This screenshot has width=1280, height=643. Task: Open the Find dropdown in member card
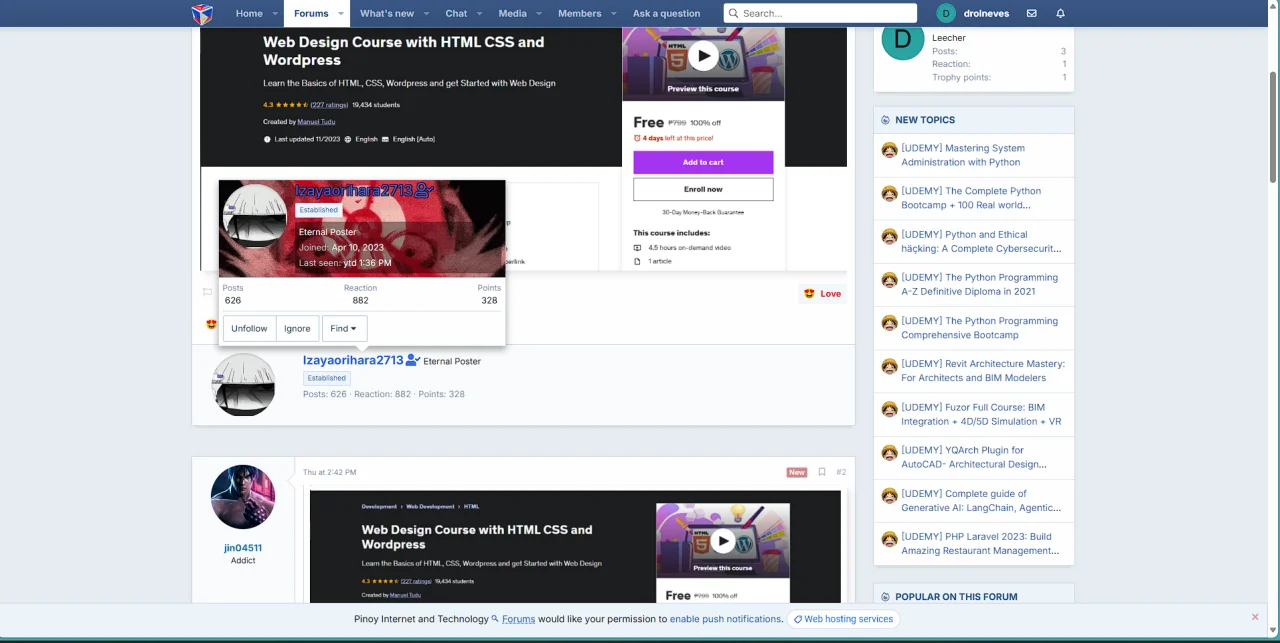[x=344, y=328]
